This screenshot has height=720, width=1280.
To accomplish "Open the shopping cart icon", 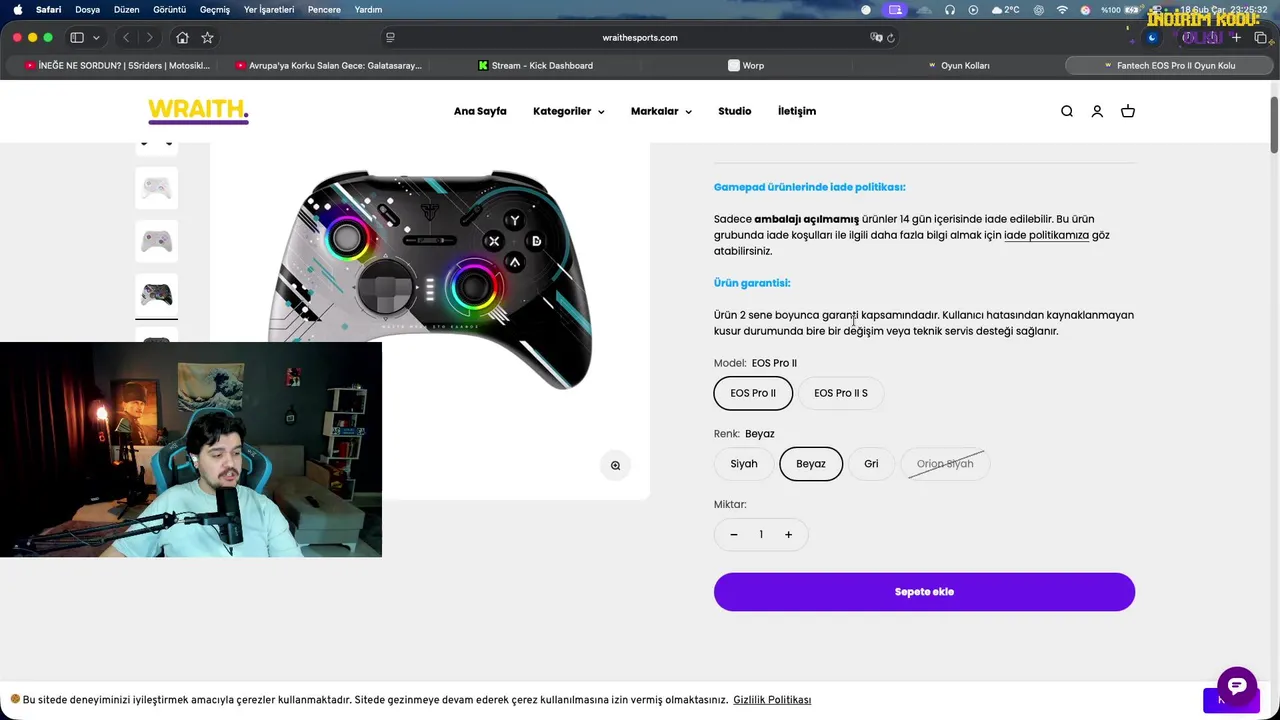I will click(1128, 111).
